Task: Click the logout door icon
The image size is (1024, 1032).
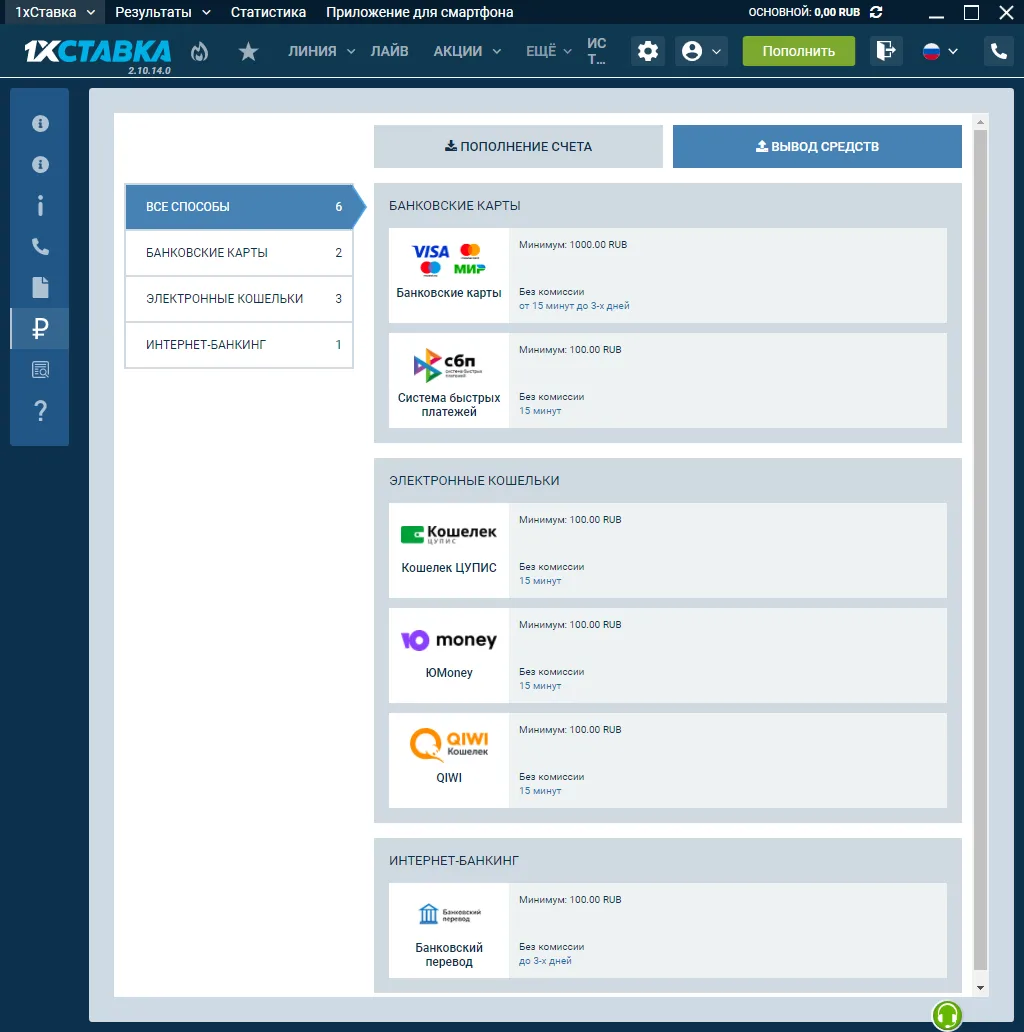Action: (x=885, y=51)
